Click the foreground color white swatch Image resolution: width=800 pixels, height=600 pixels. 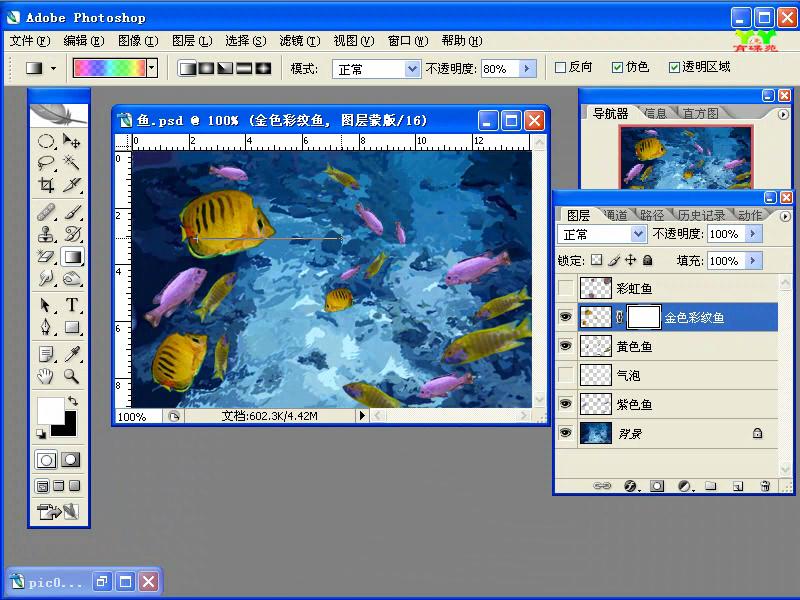coord(50,410)
